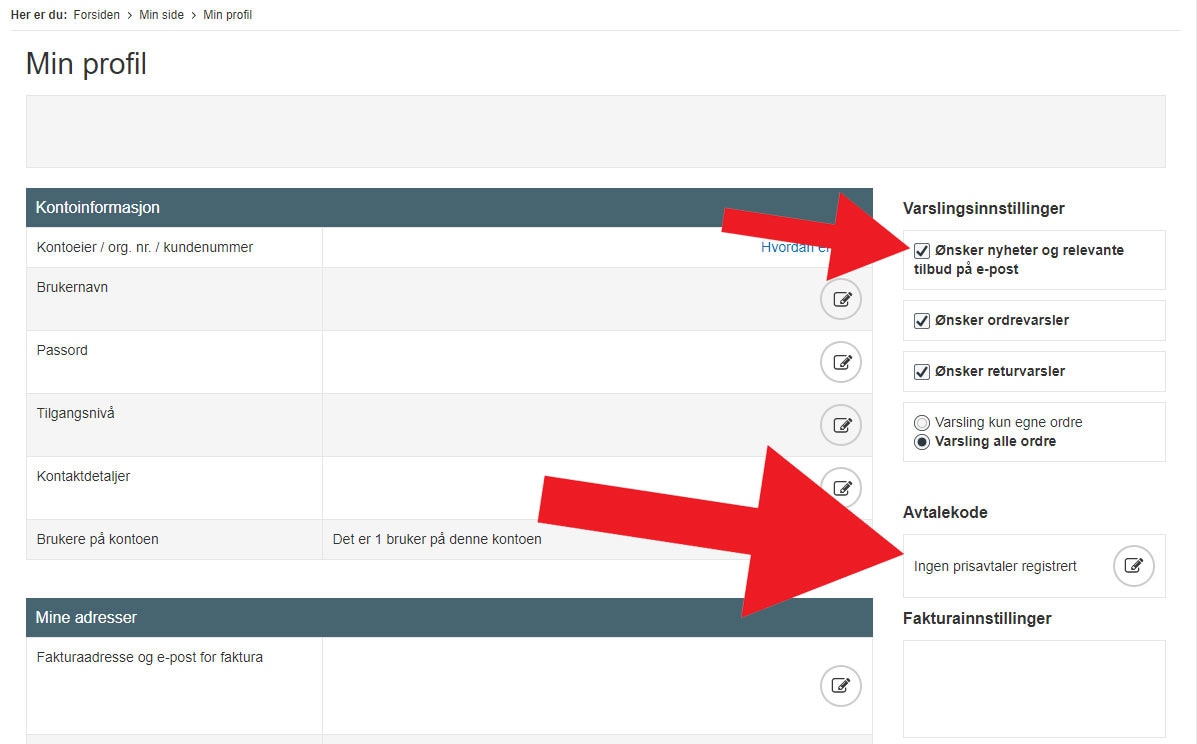The width and height of the screenshot is (1197, 744).
Task: Click the Mine adresser section header
Action: (86, 618)
